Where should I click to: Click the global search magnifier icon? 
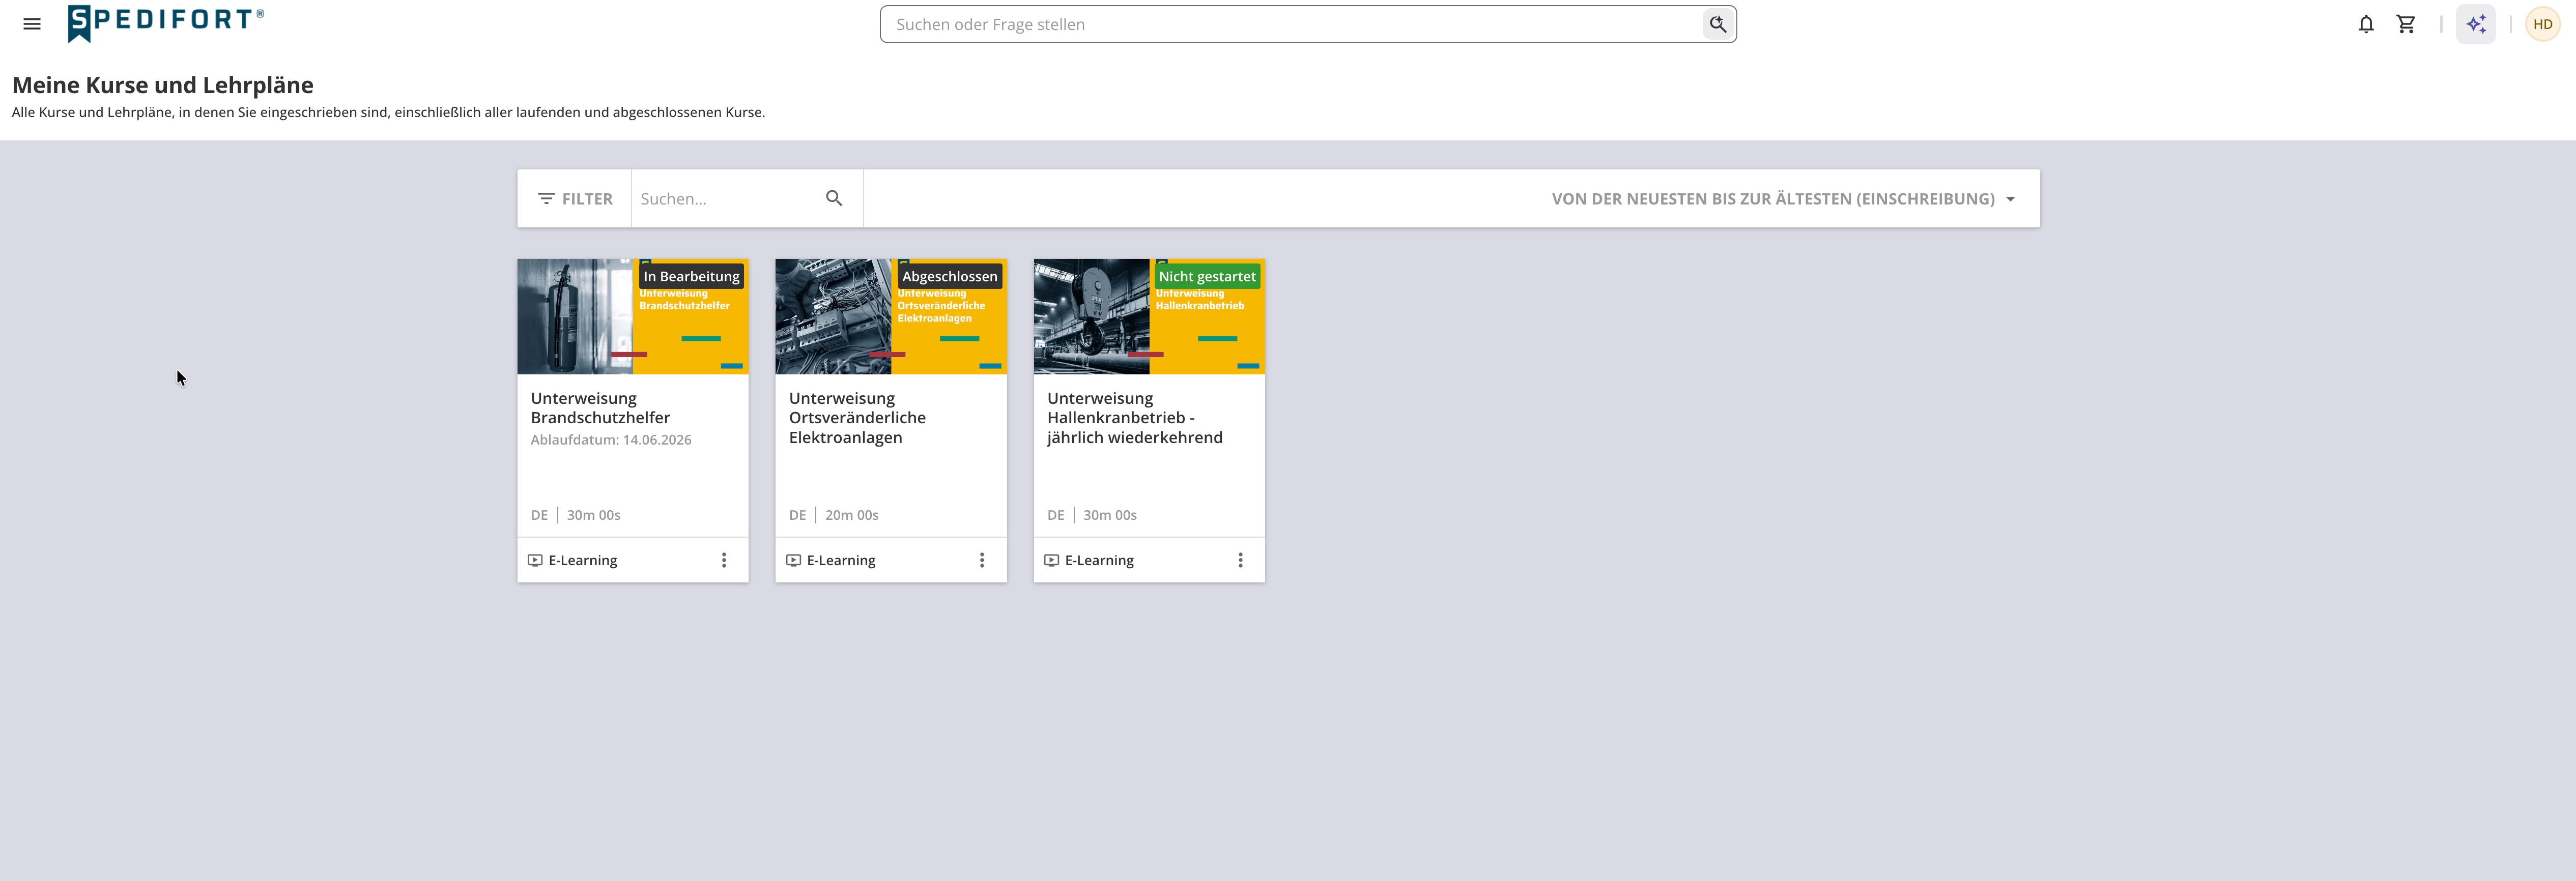(1717, 24)
